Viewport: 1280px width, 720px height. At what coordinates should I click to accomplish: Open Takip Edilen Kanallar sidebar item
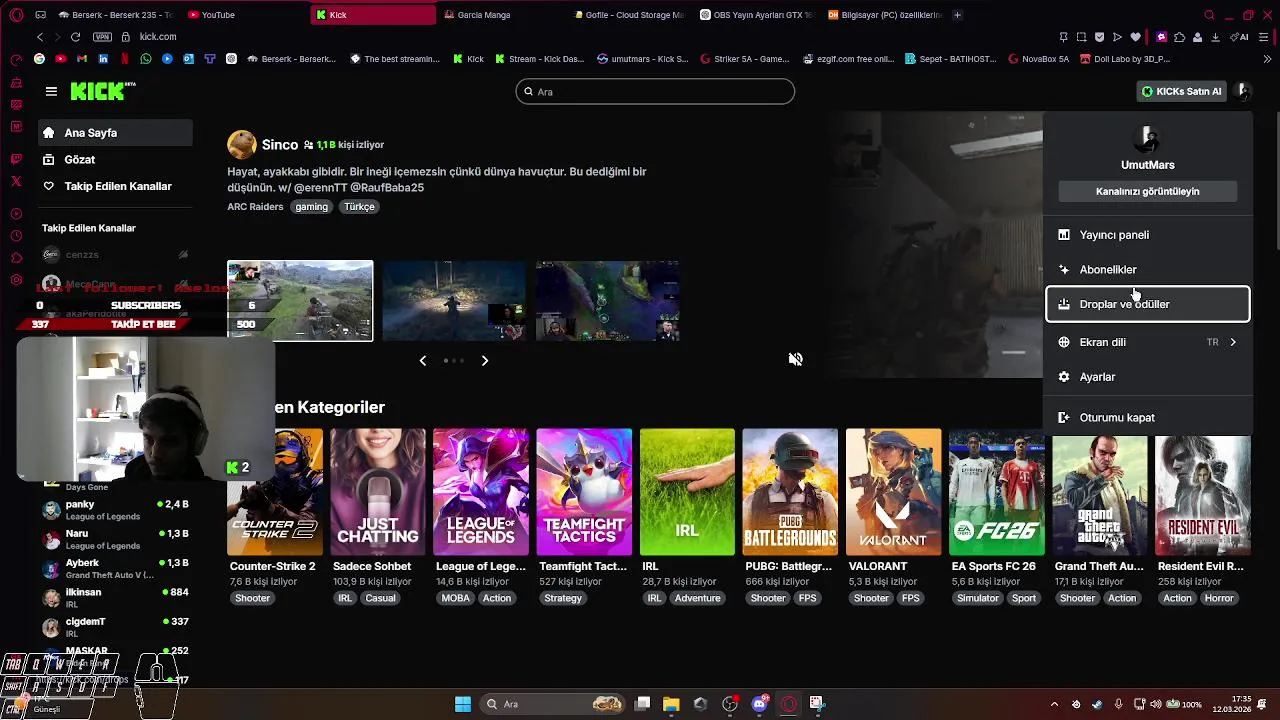pyautogui.click(x=116, y=186)
